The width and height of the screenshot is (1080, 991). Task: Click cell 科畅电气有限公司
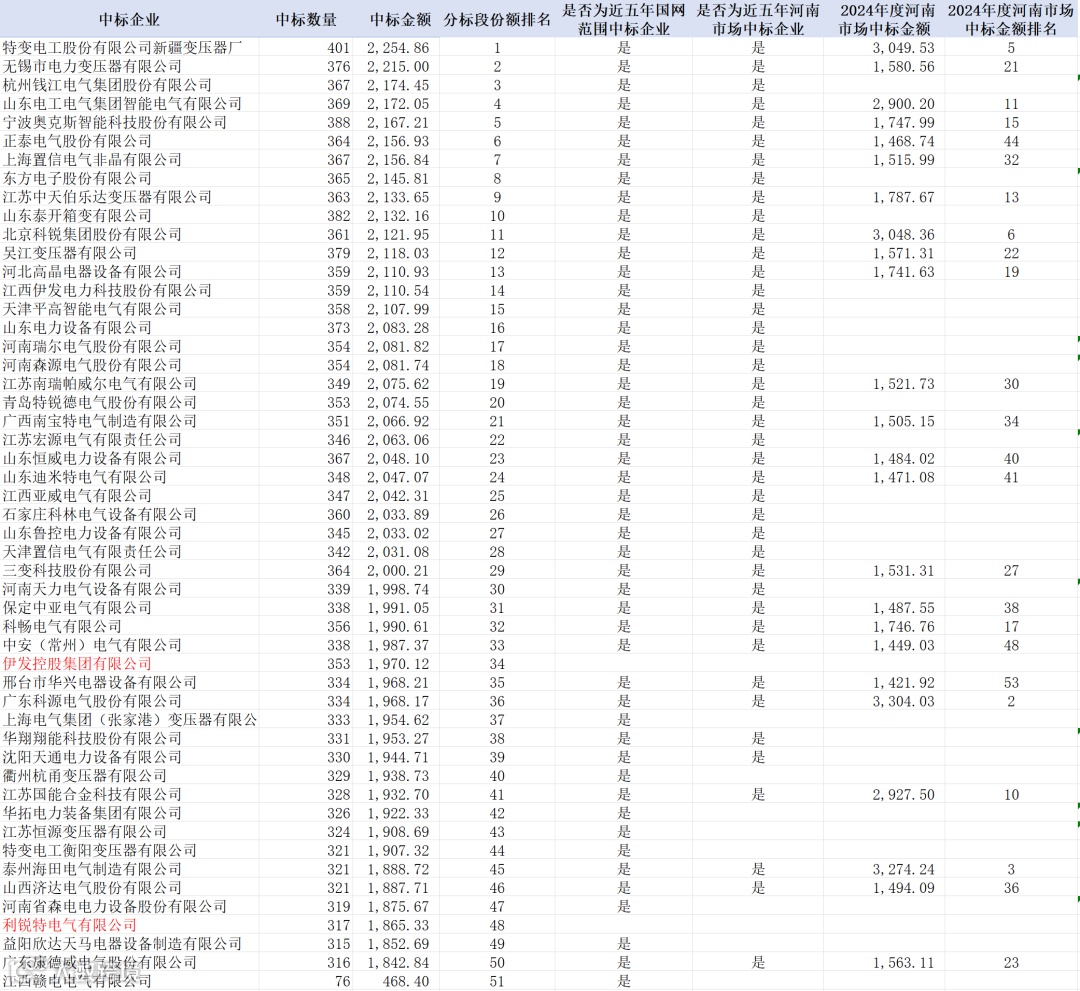61,626
